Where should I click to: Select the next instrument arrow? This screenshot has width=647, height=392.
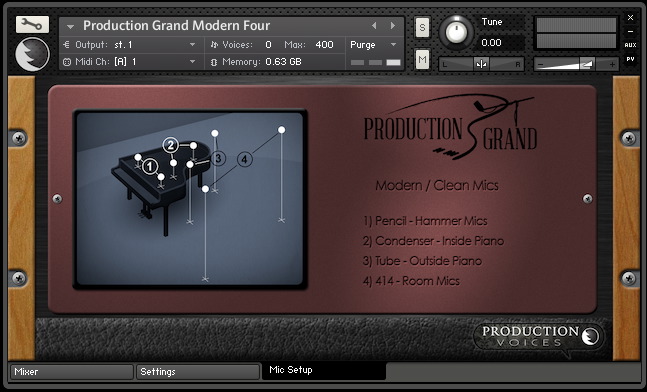pos(392,26)
